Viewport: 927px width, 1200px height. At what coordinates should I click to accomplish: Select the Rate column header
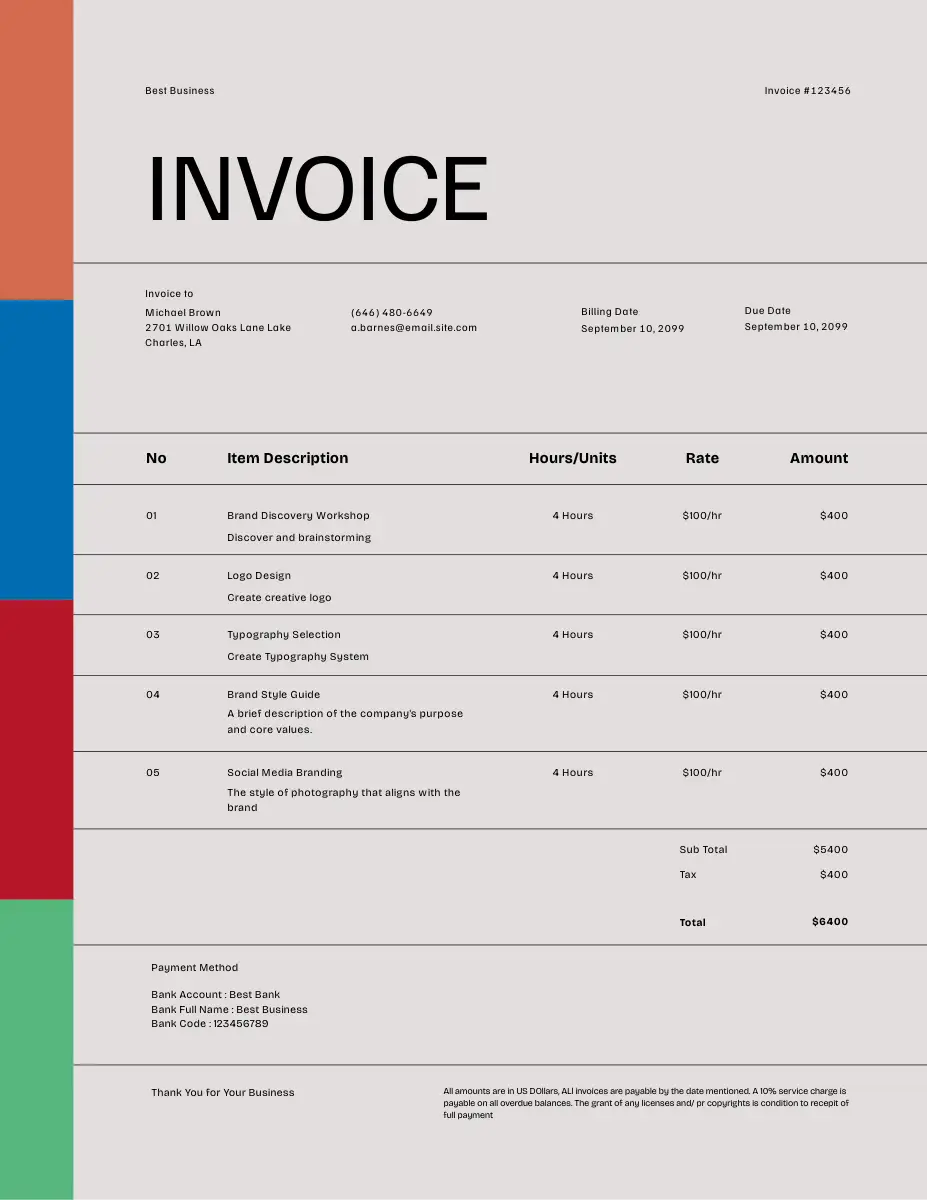[x=701, y=458]
